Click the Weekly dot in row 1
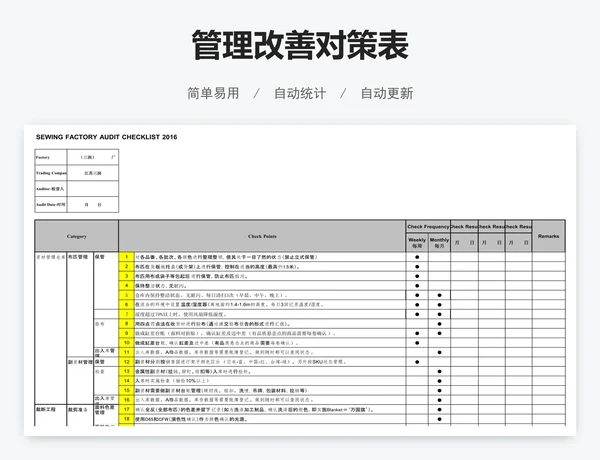Image resolution: width=600 pixels, height=460 pixels. 417,257
